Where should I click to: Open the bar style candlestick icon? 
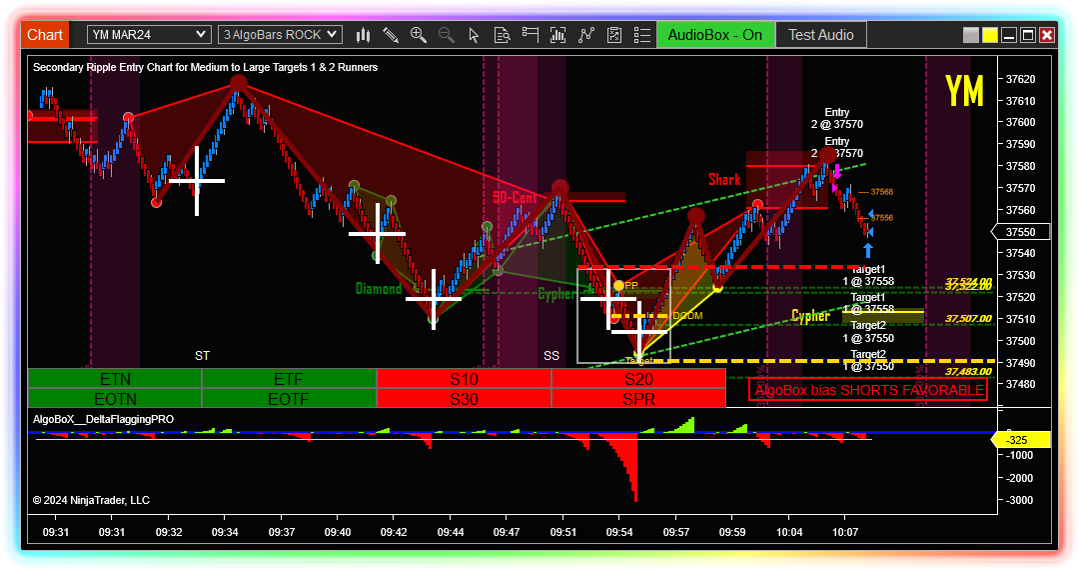363,35
